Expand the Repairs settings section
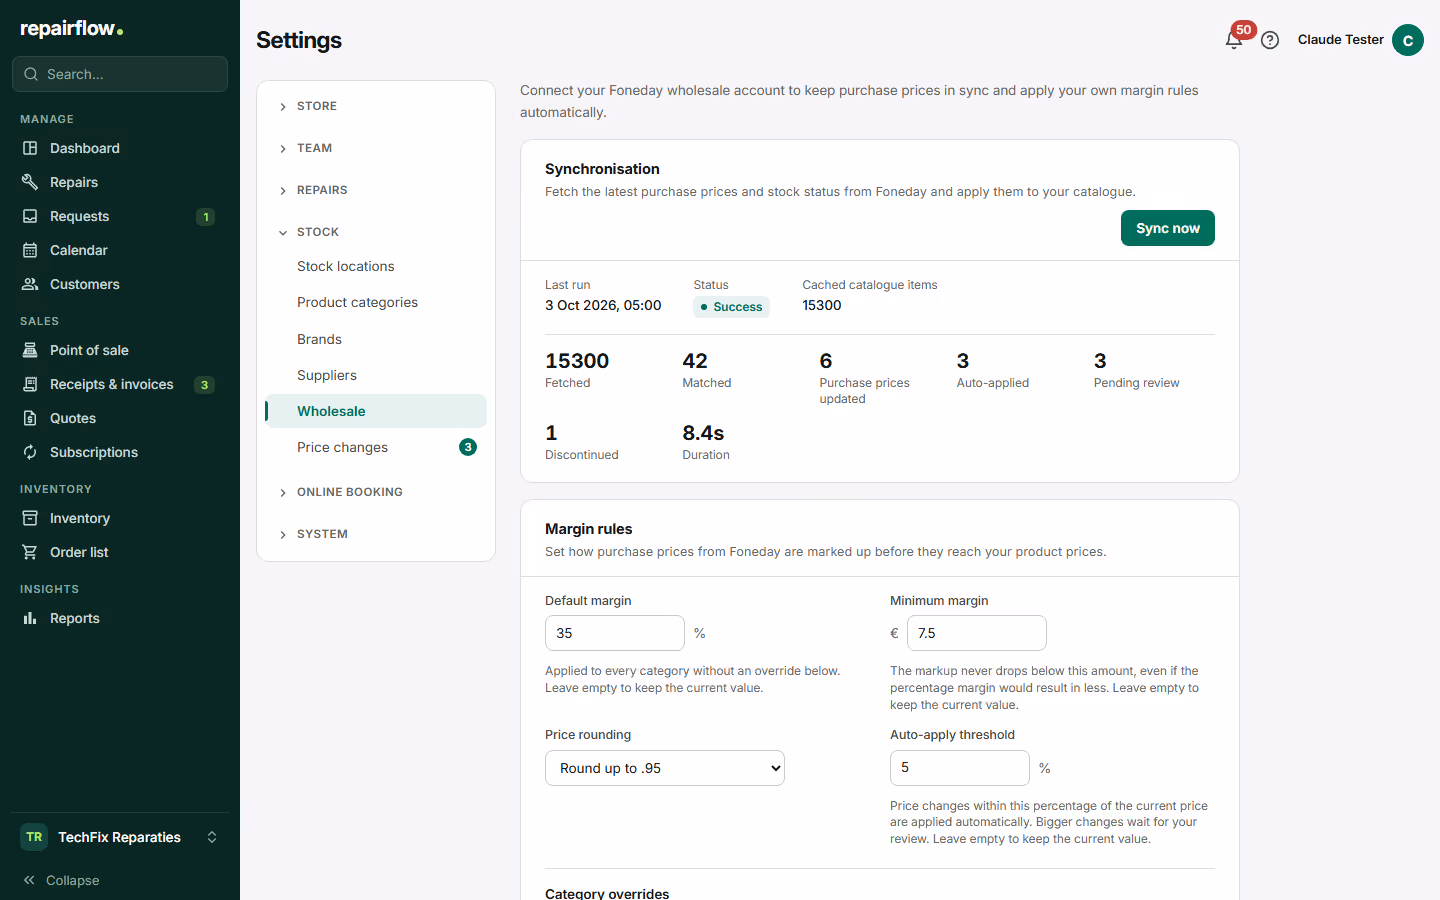This screenshot has height=900, width=1440. point(376,190)
